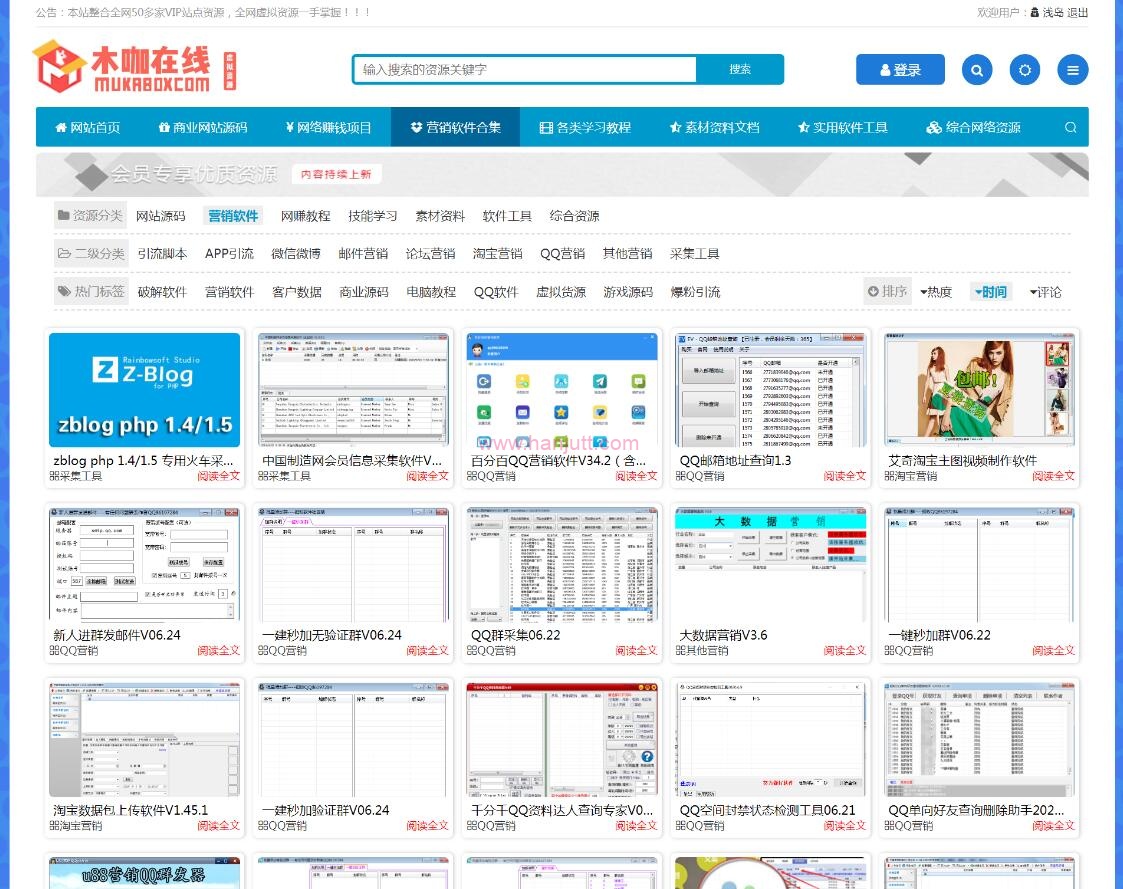Choose the 其他营销 subcategory
The image size is (1123, 889).
(x=627, y=254)
